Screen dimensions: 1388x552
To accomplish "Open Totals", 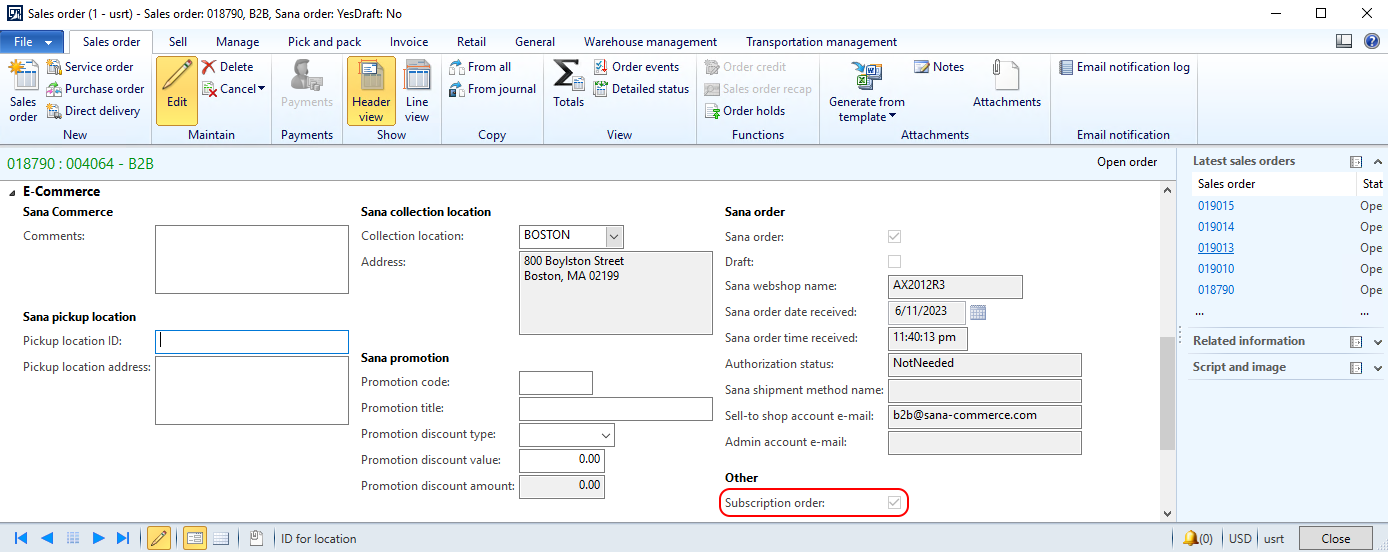I will point(568,84).
